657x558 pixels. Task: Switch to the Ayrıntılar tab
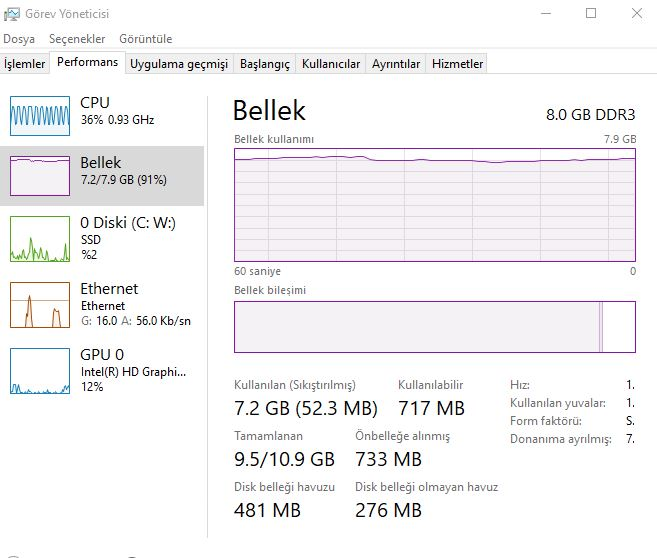coord(396,64)
